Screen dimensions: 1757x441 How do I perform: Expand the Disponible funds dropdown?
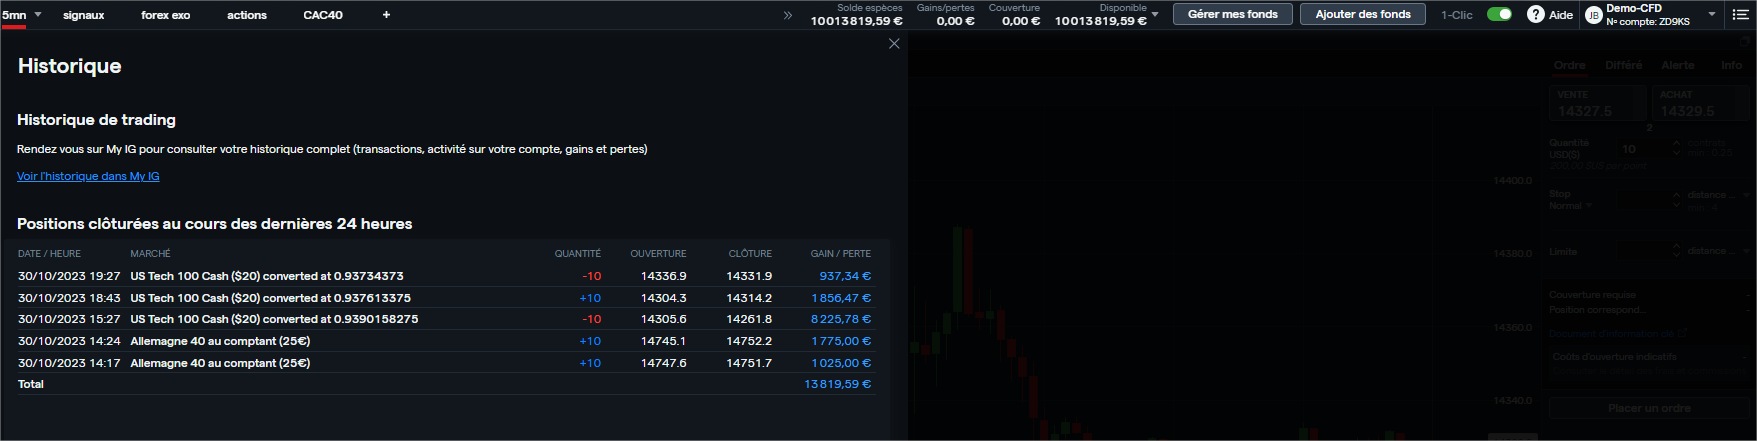1155,15
